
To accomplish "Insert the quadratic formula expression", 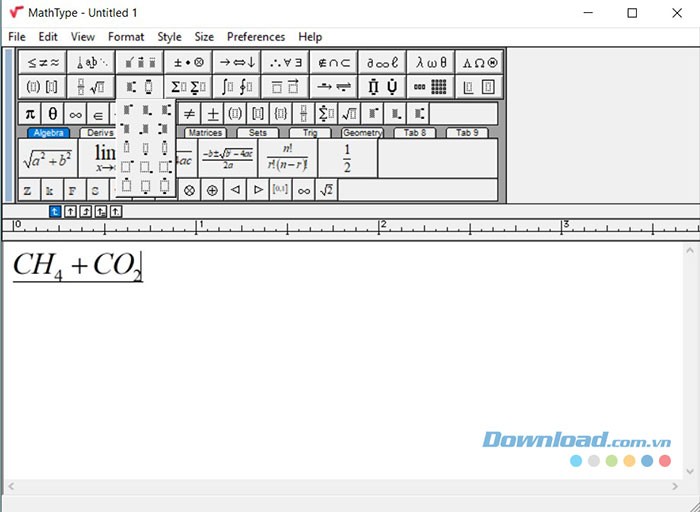I will (227, 157).
